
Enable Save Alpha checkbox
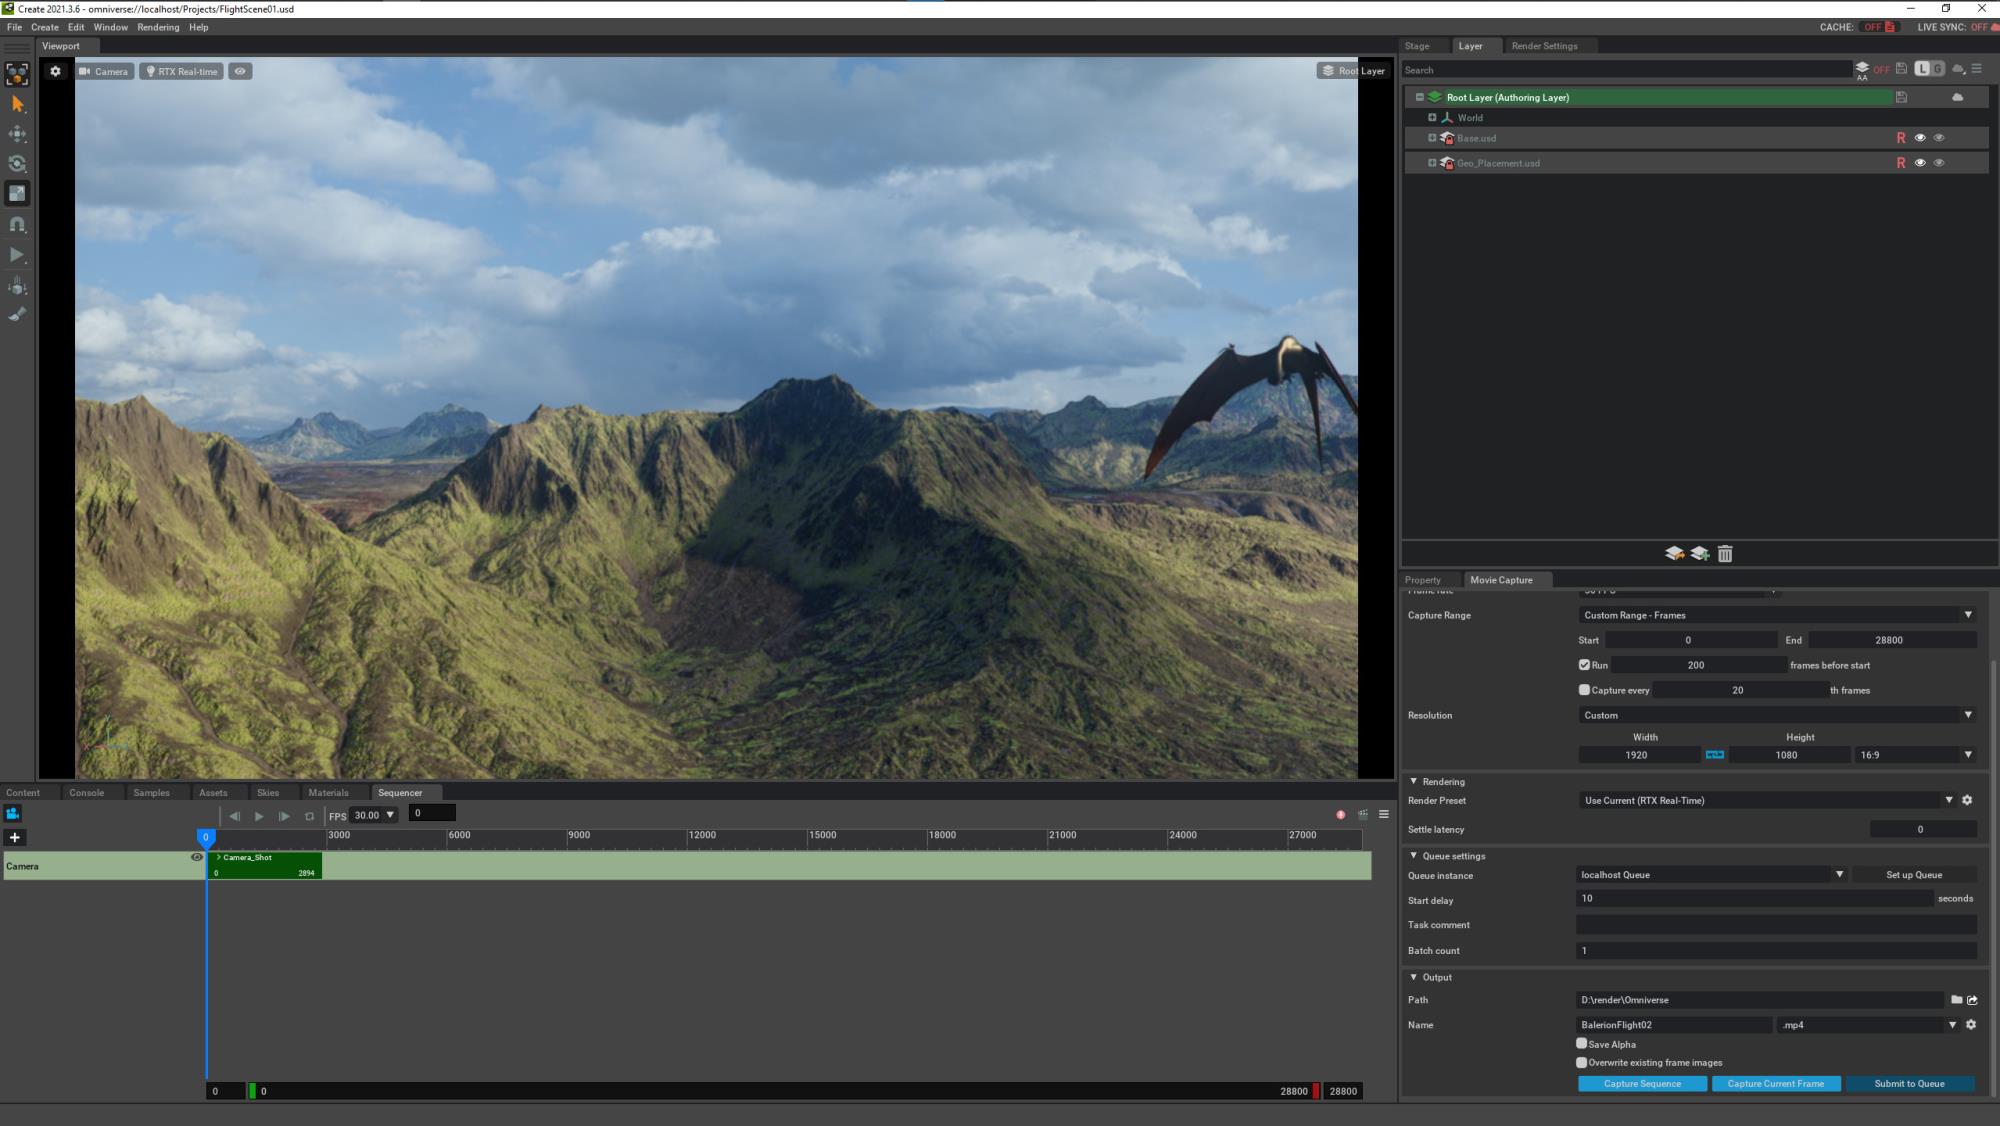click(1581, 1044)
